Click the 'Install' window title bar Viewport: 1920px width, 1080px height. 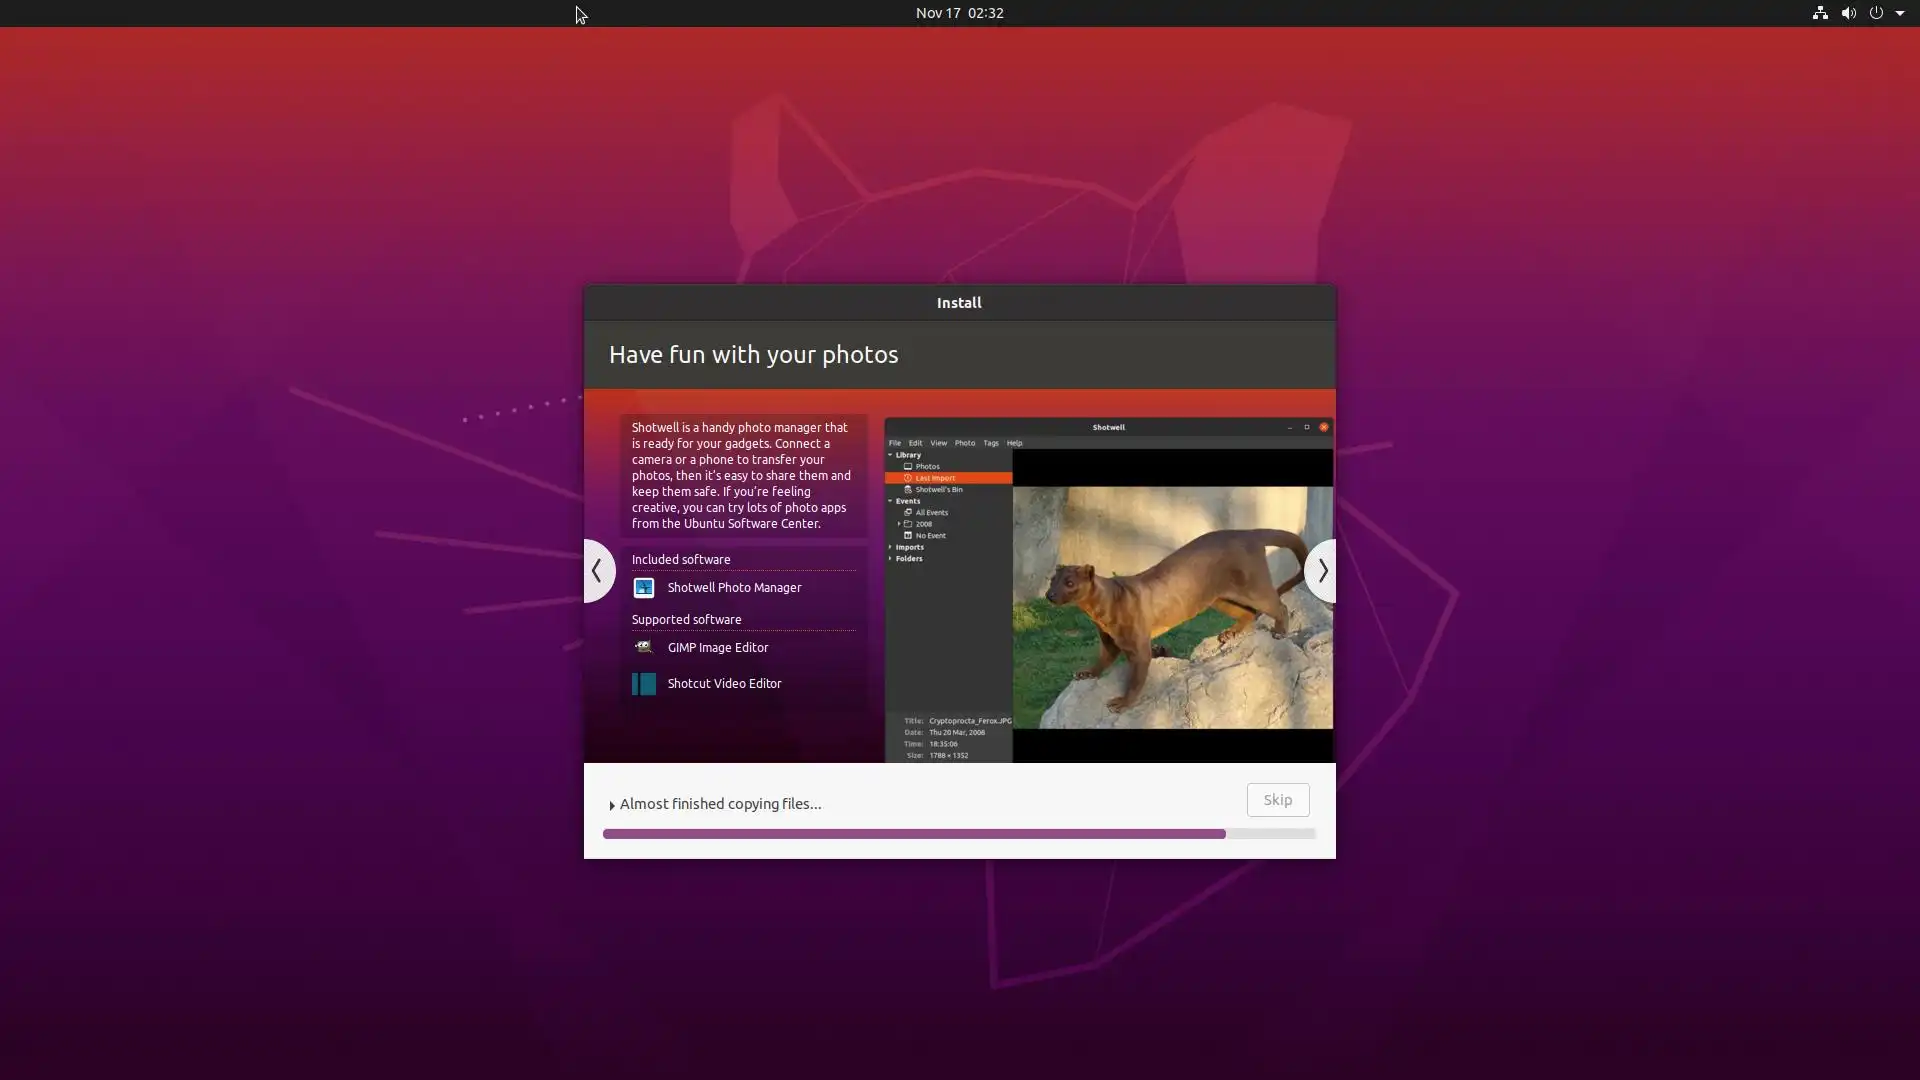point(959,303)
